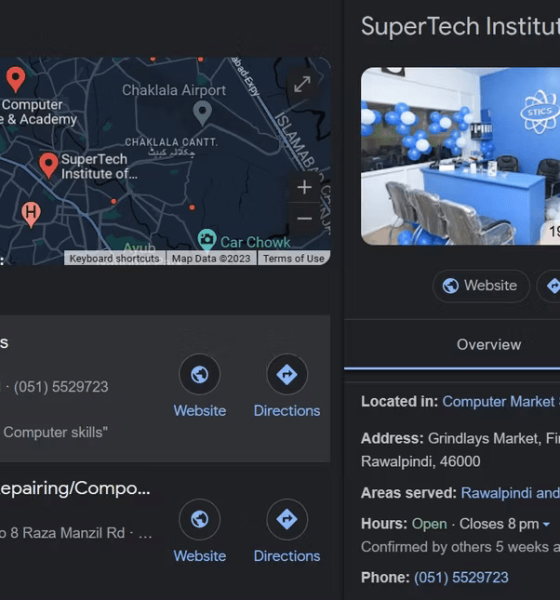Viewport: 560px width, 600px height.
Task: Select the Repairing/Compo... listing title
Action: click(75, 488)
